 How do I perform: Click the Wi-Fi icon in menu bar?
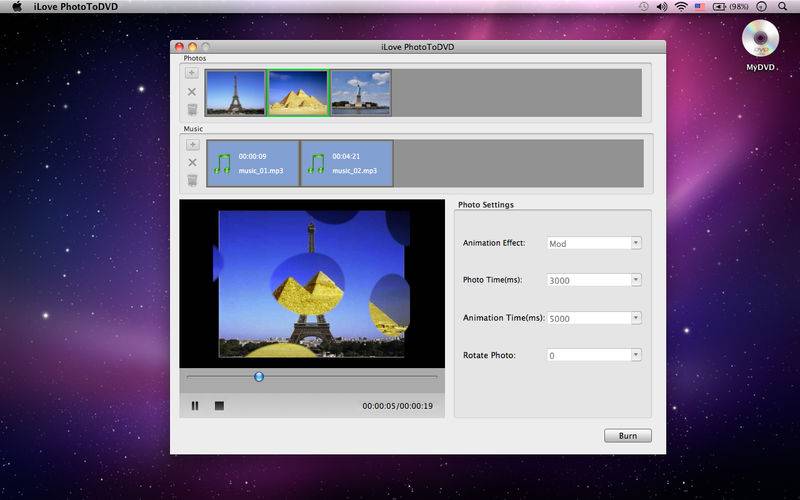point(681,7)
